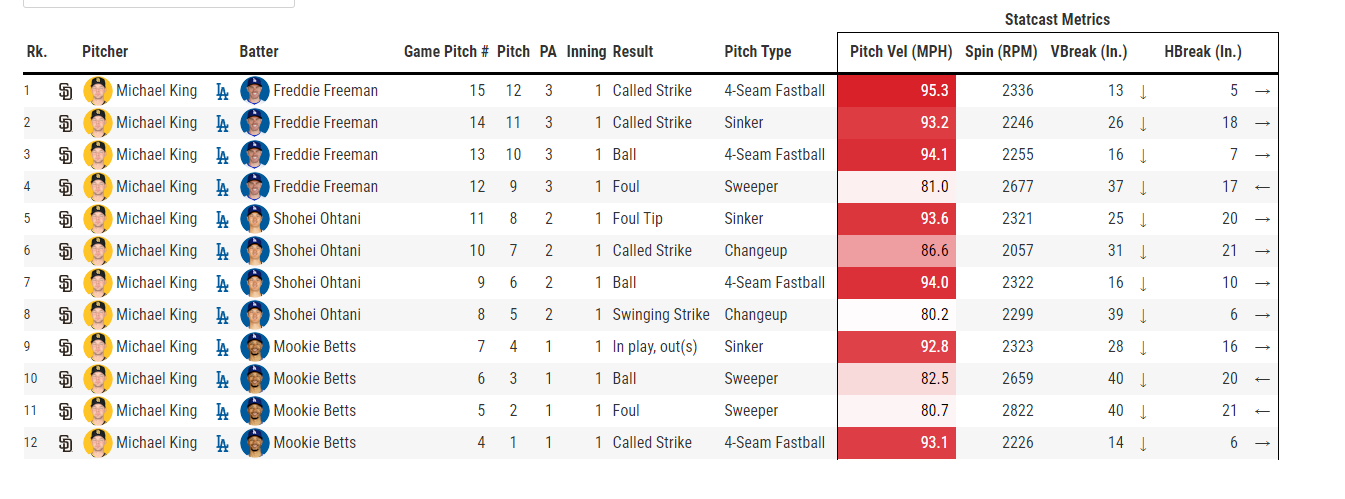Open Mookie Betts link in row 12

314,443
